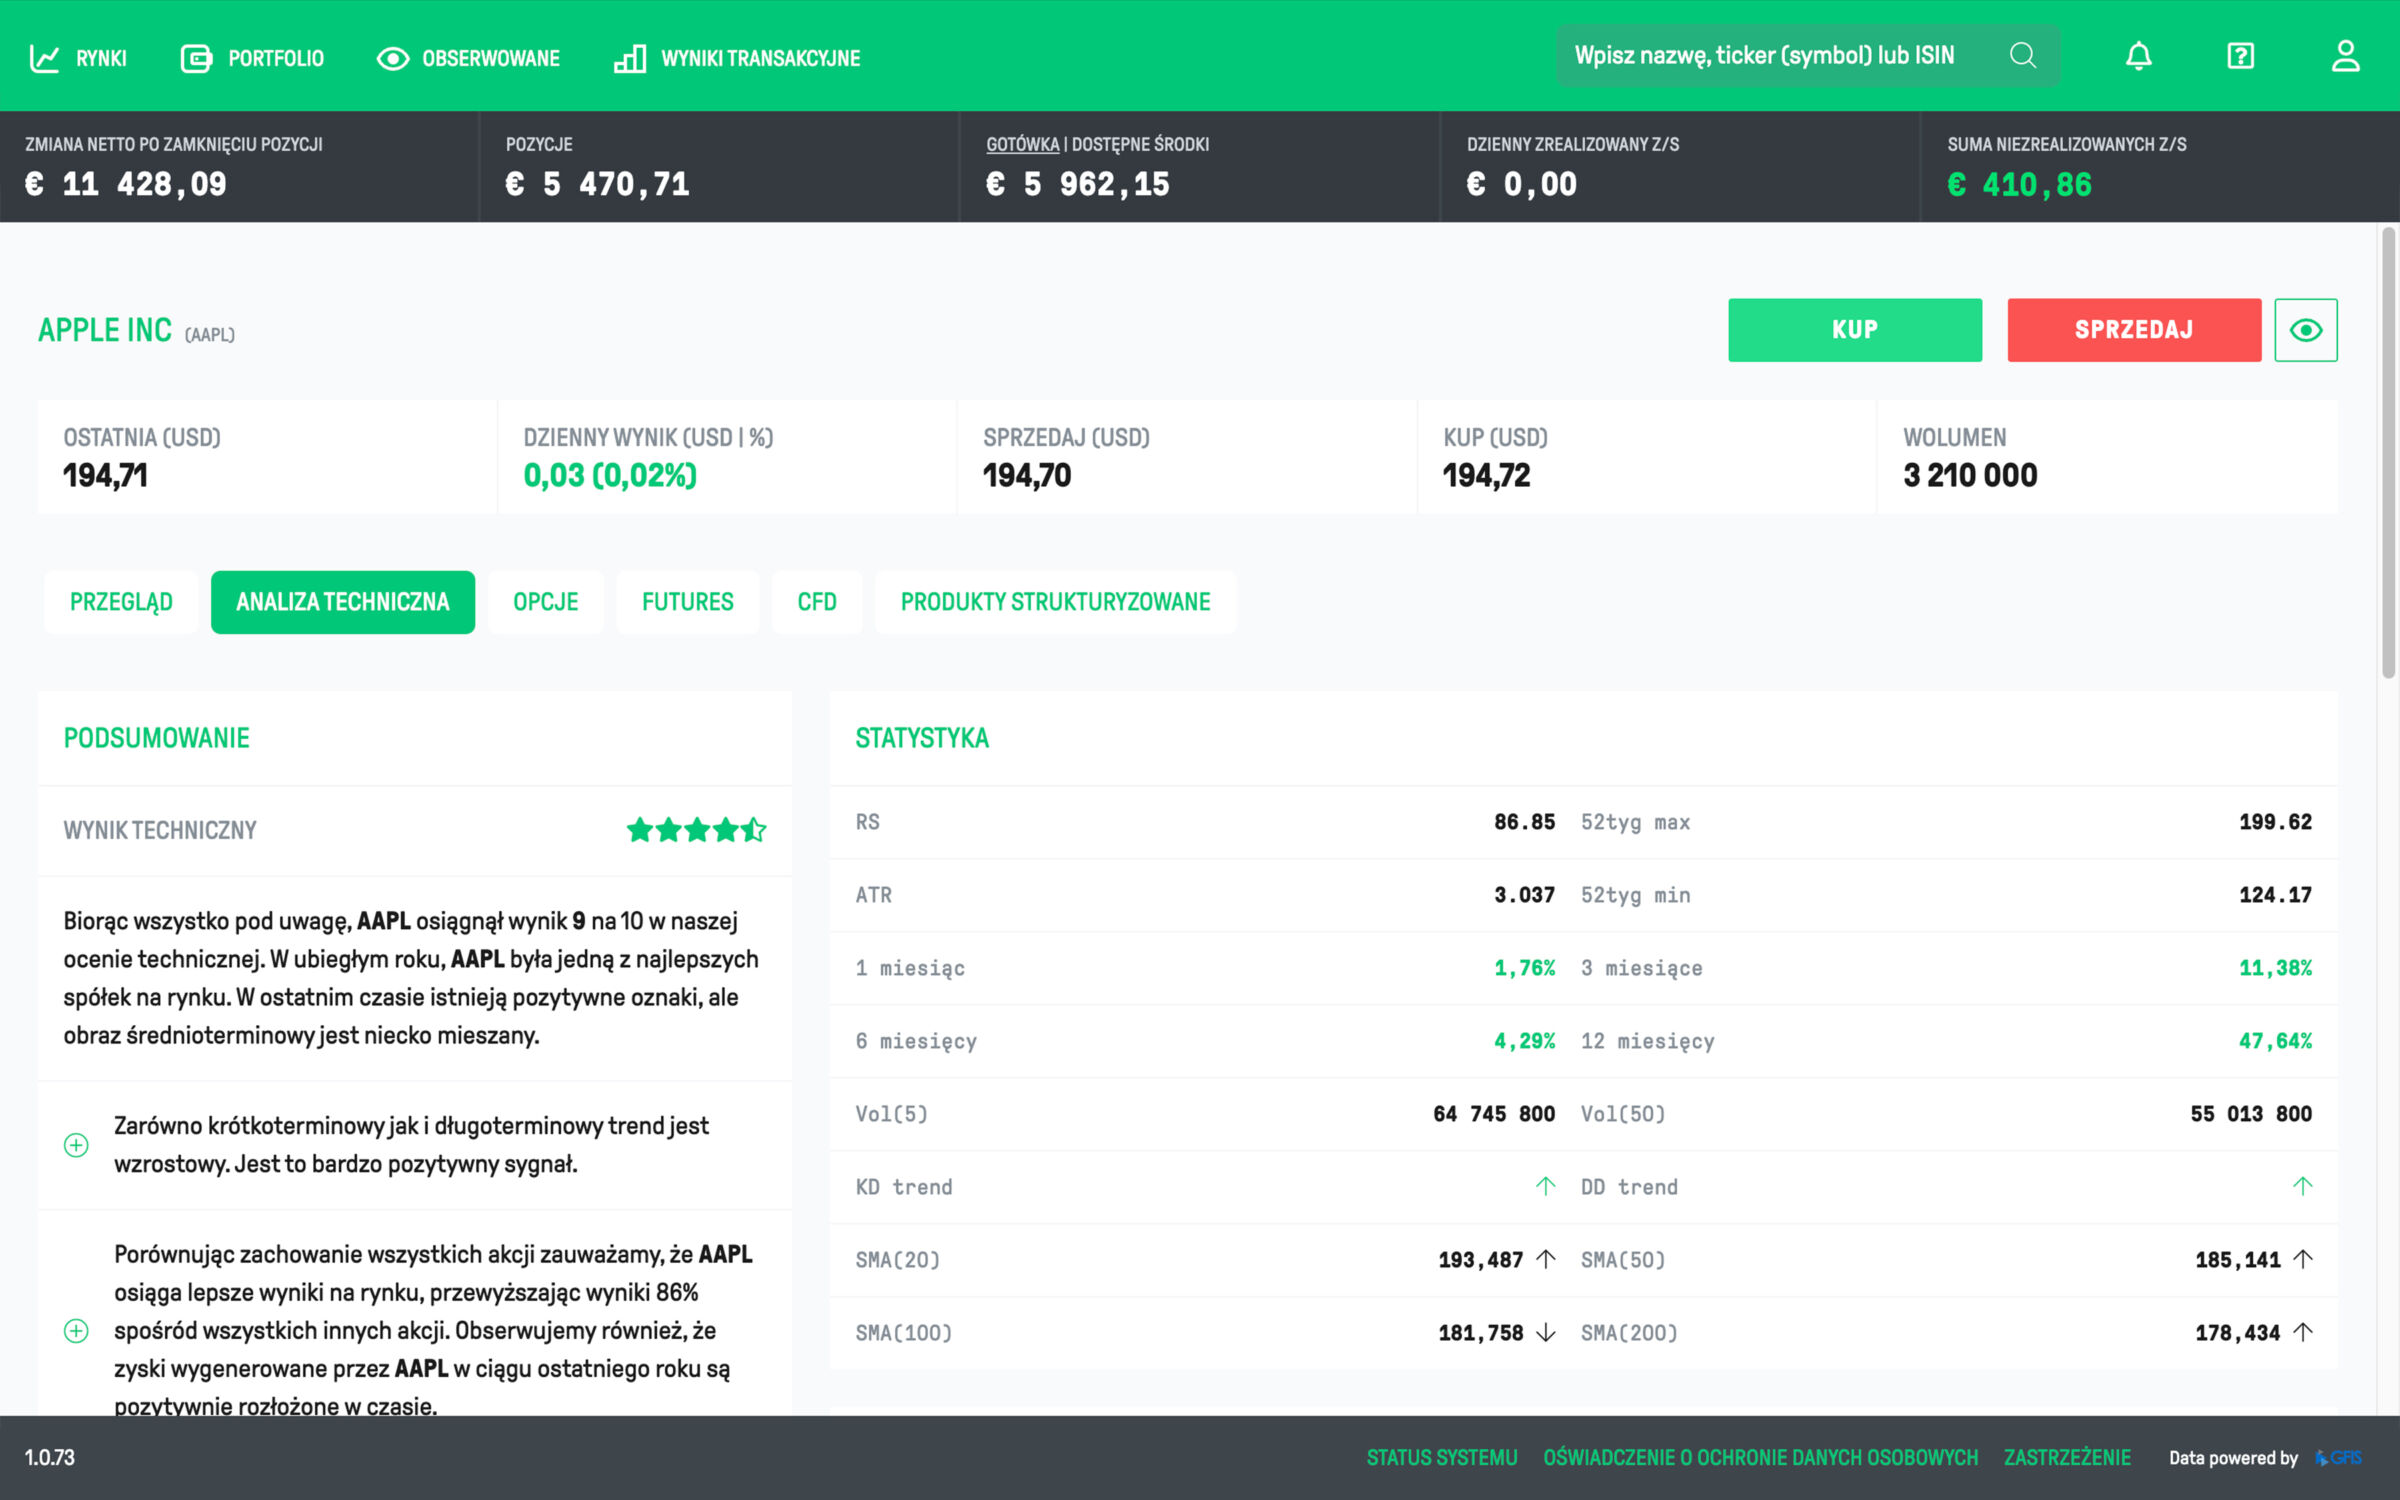Screen dimensions: 2400x1500
Task: Click the 12 miesięcy value 47,64%
Action: pos(2275,1041)
